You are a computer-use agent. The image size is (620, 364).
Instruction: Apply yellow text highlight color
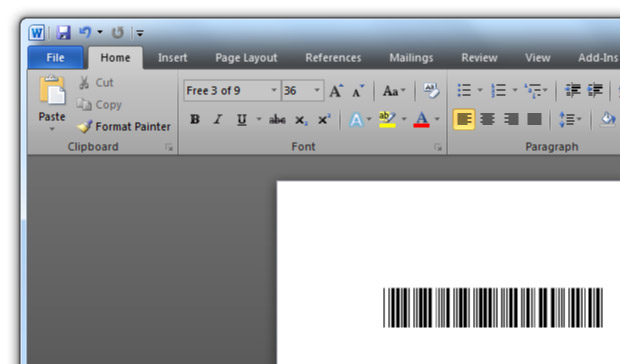pyautogui.click(x=387, y=119)
